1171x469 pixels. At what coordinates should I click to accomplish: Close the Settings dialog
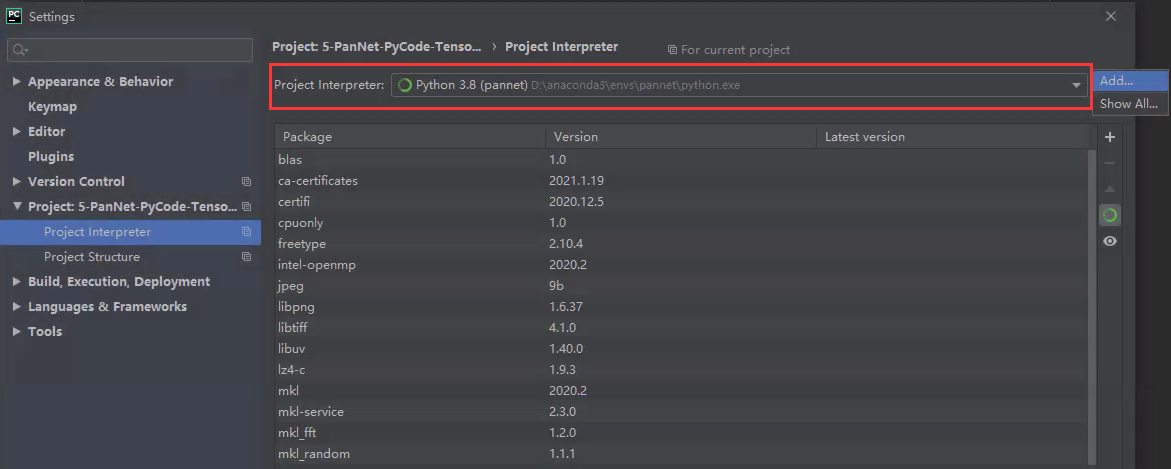click(x=1111, y=16)
